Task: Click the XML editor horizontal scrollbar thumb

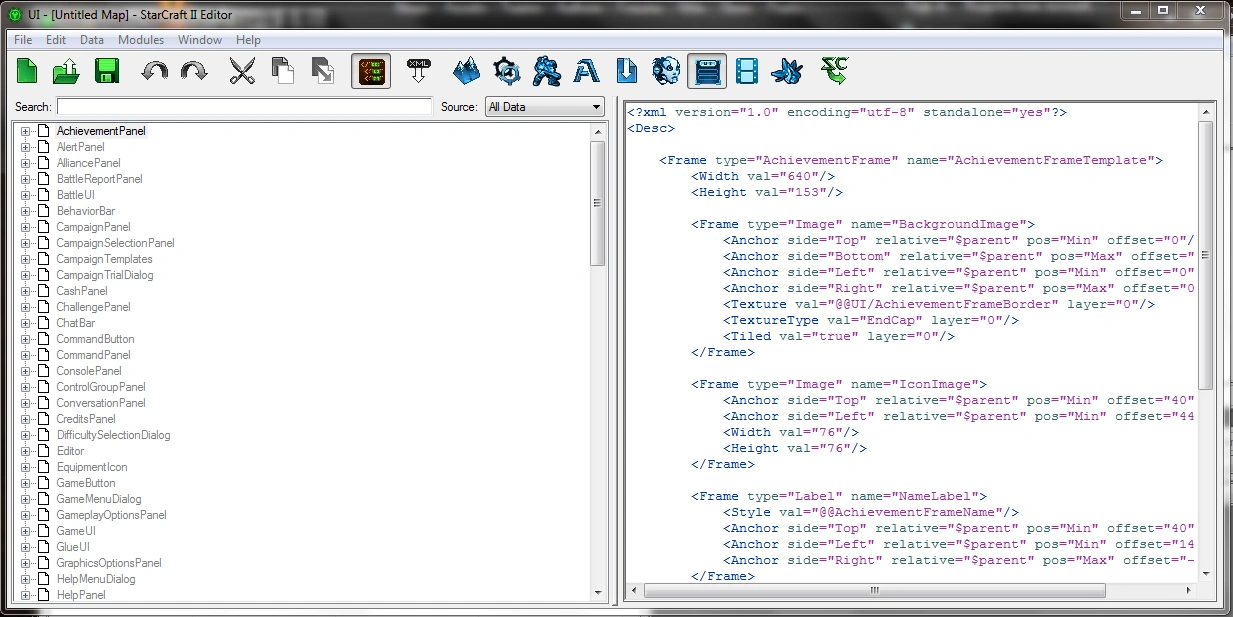Action: (x=873, y=591)
